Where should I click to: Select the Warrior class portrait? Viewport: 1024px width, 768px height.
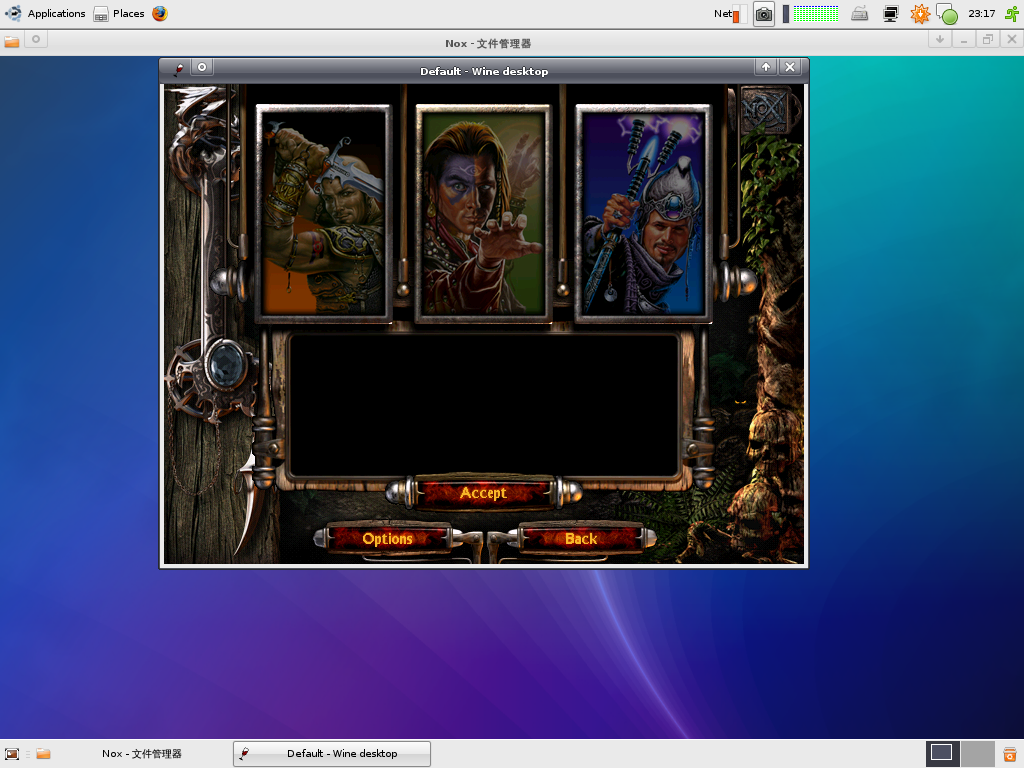coord(323,214)
